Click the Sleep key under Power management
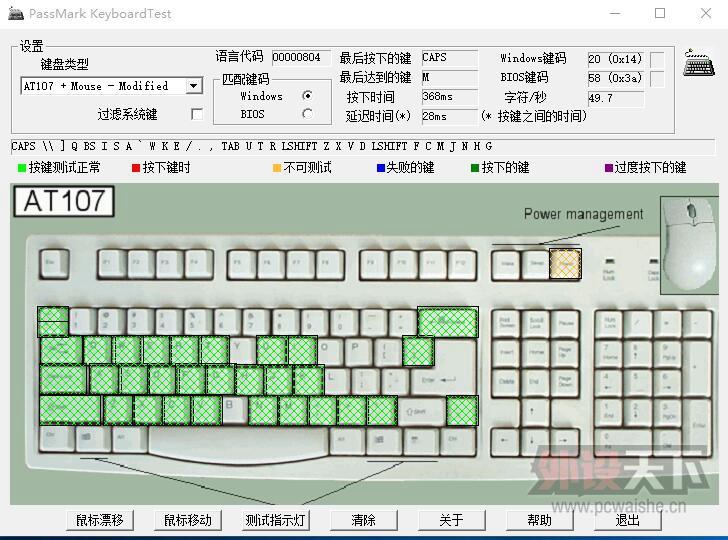Viewport: 728px width, 540px height. coord(536,265)
